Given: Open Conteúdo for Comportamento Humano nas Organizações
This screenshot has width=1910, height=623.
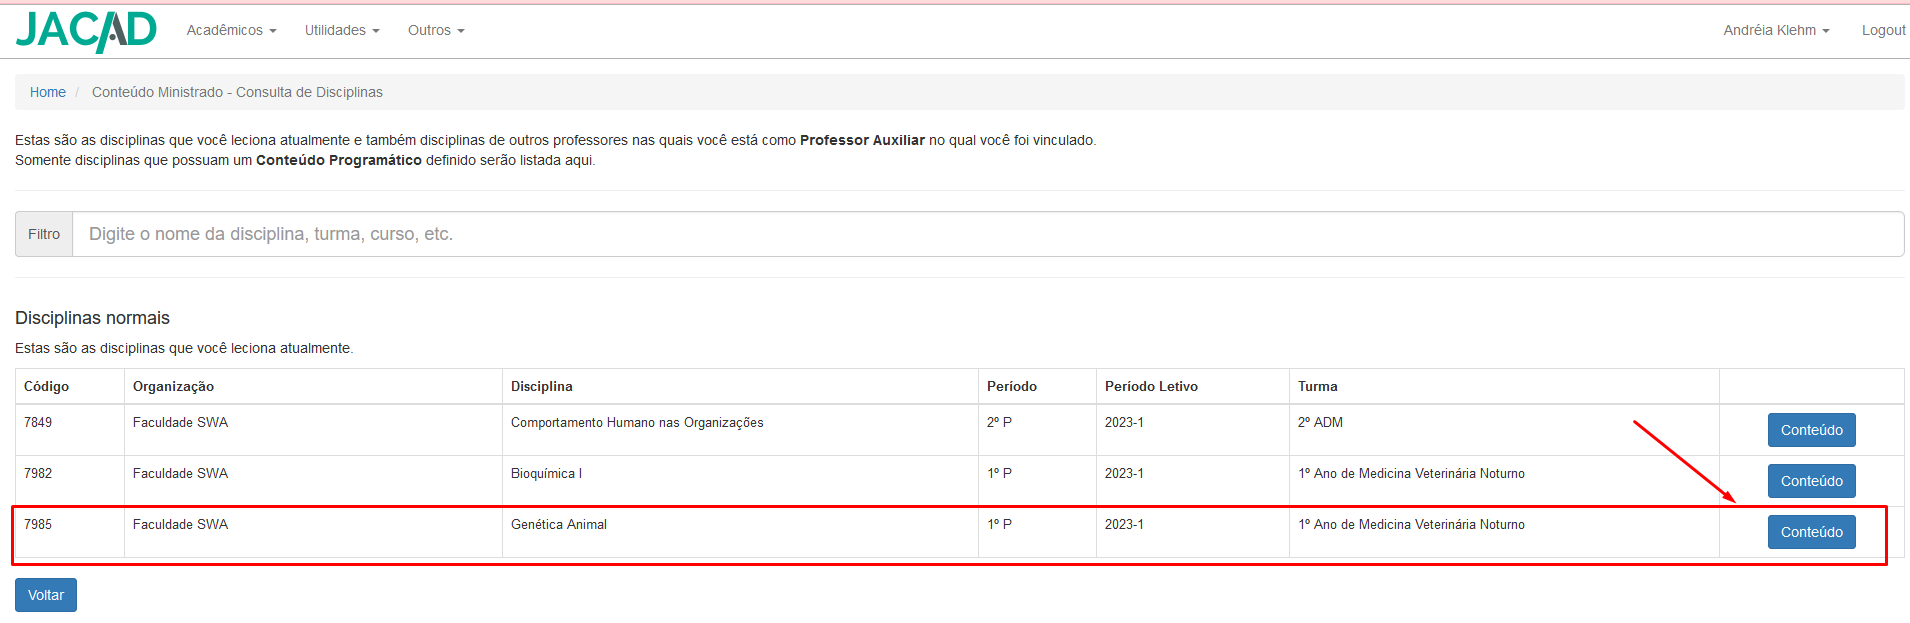Looking at the screenshot, I should (x=1811, y=430).
